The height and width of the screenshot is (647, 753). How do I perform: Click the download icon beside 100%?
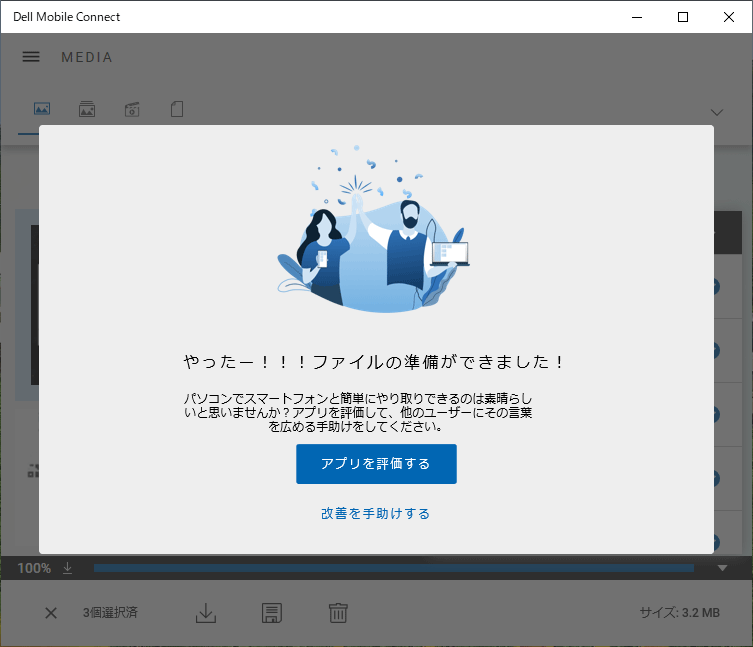pos(68,568)
